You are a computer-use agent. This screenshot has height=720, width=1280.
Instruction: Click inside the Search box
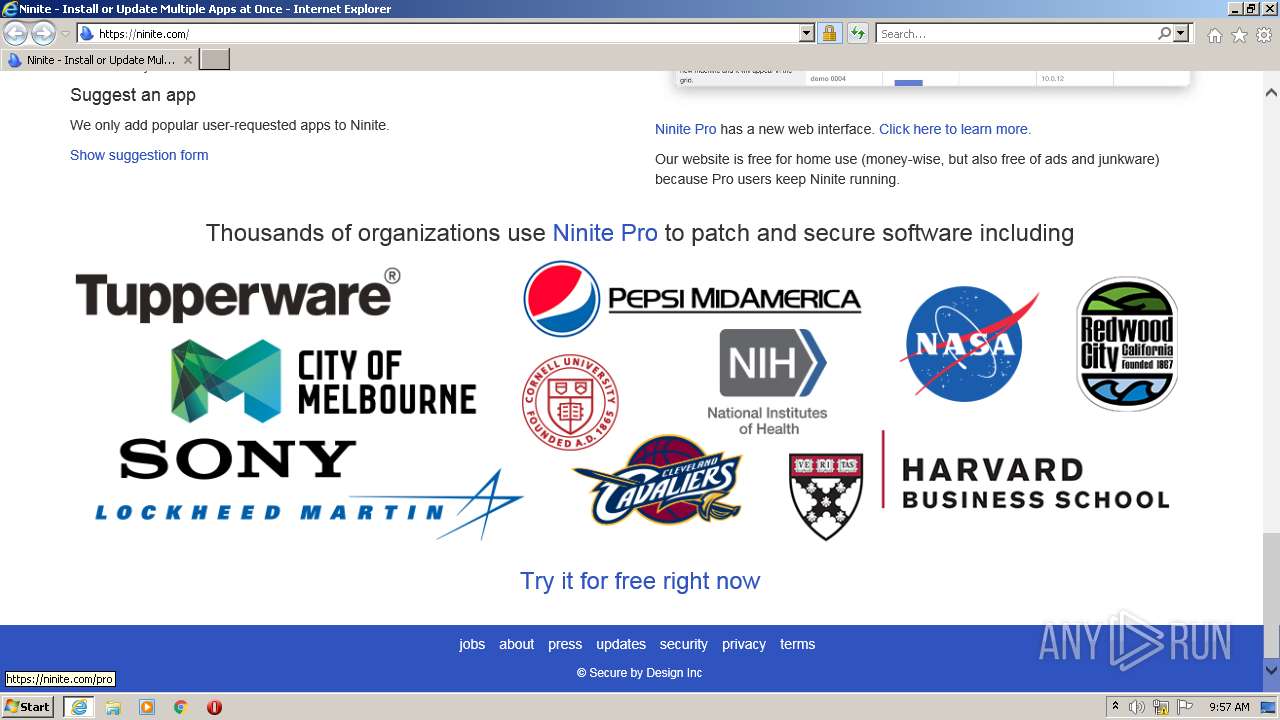(x=1015, y=34)
